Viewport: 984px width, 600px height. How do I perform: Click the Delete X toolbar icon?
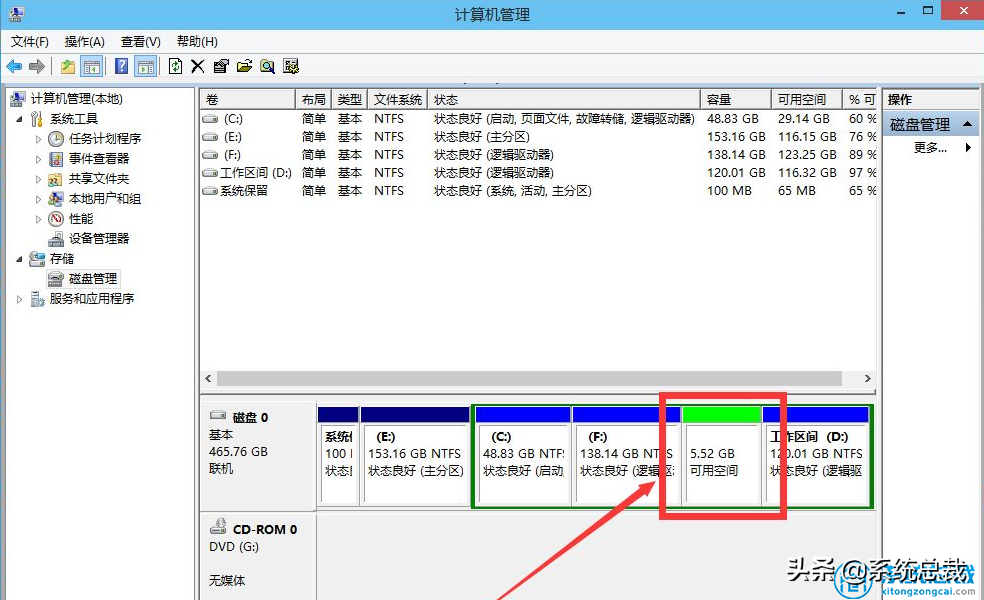[198, 66]
